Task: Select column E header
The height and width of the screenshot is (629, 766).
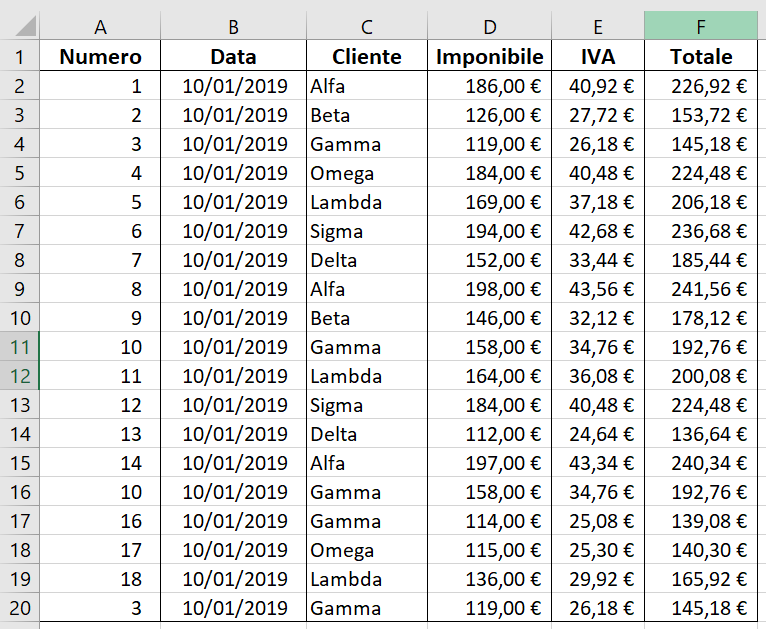Action: click(x=598, y=26)
